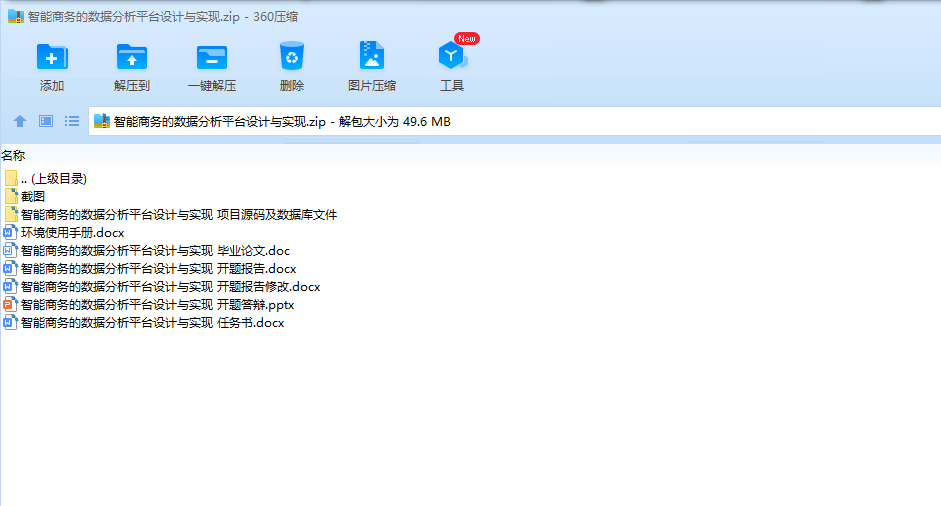Select file name ending 毕业论文.doc
The height and width of the screenshot is (506, 941).
155,250
